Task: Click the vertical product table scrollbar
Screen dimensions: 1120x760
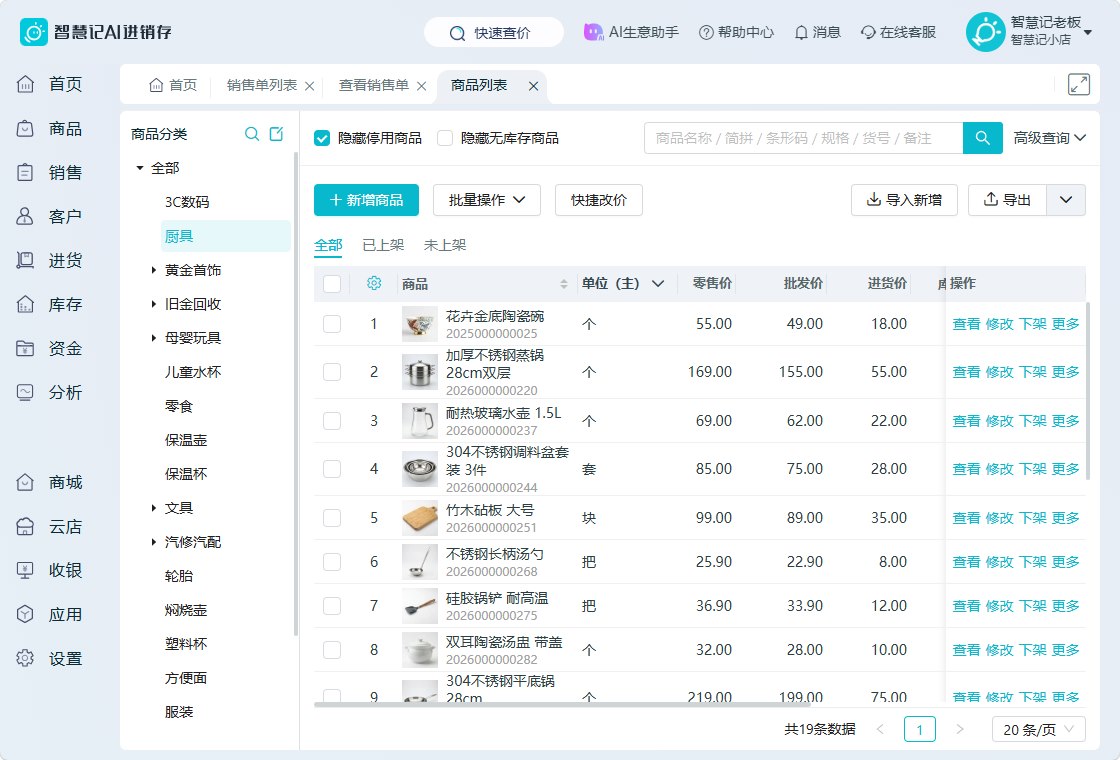Action: pyautogui.click(x=1088, y=391)
